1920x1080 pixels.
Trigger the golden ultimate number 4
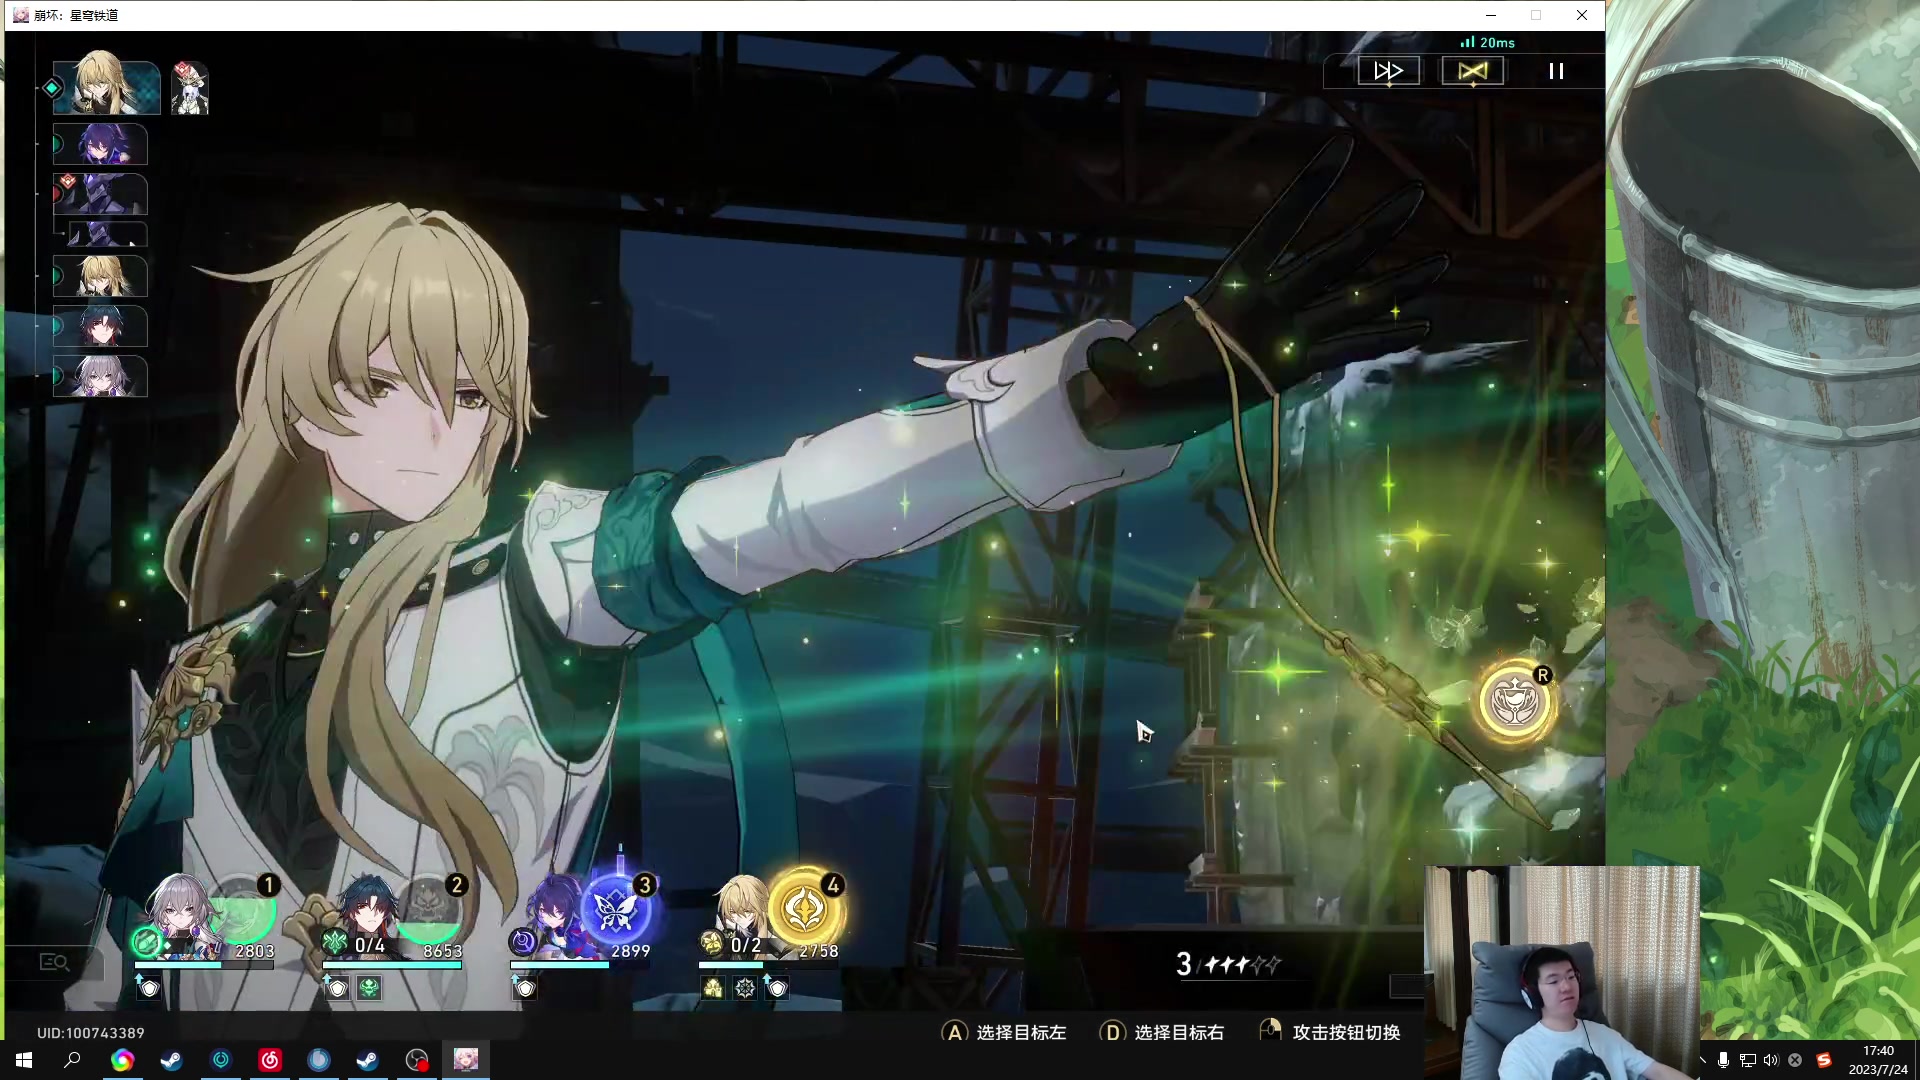(x=805, y=909)
